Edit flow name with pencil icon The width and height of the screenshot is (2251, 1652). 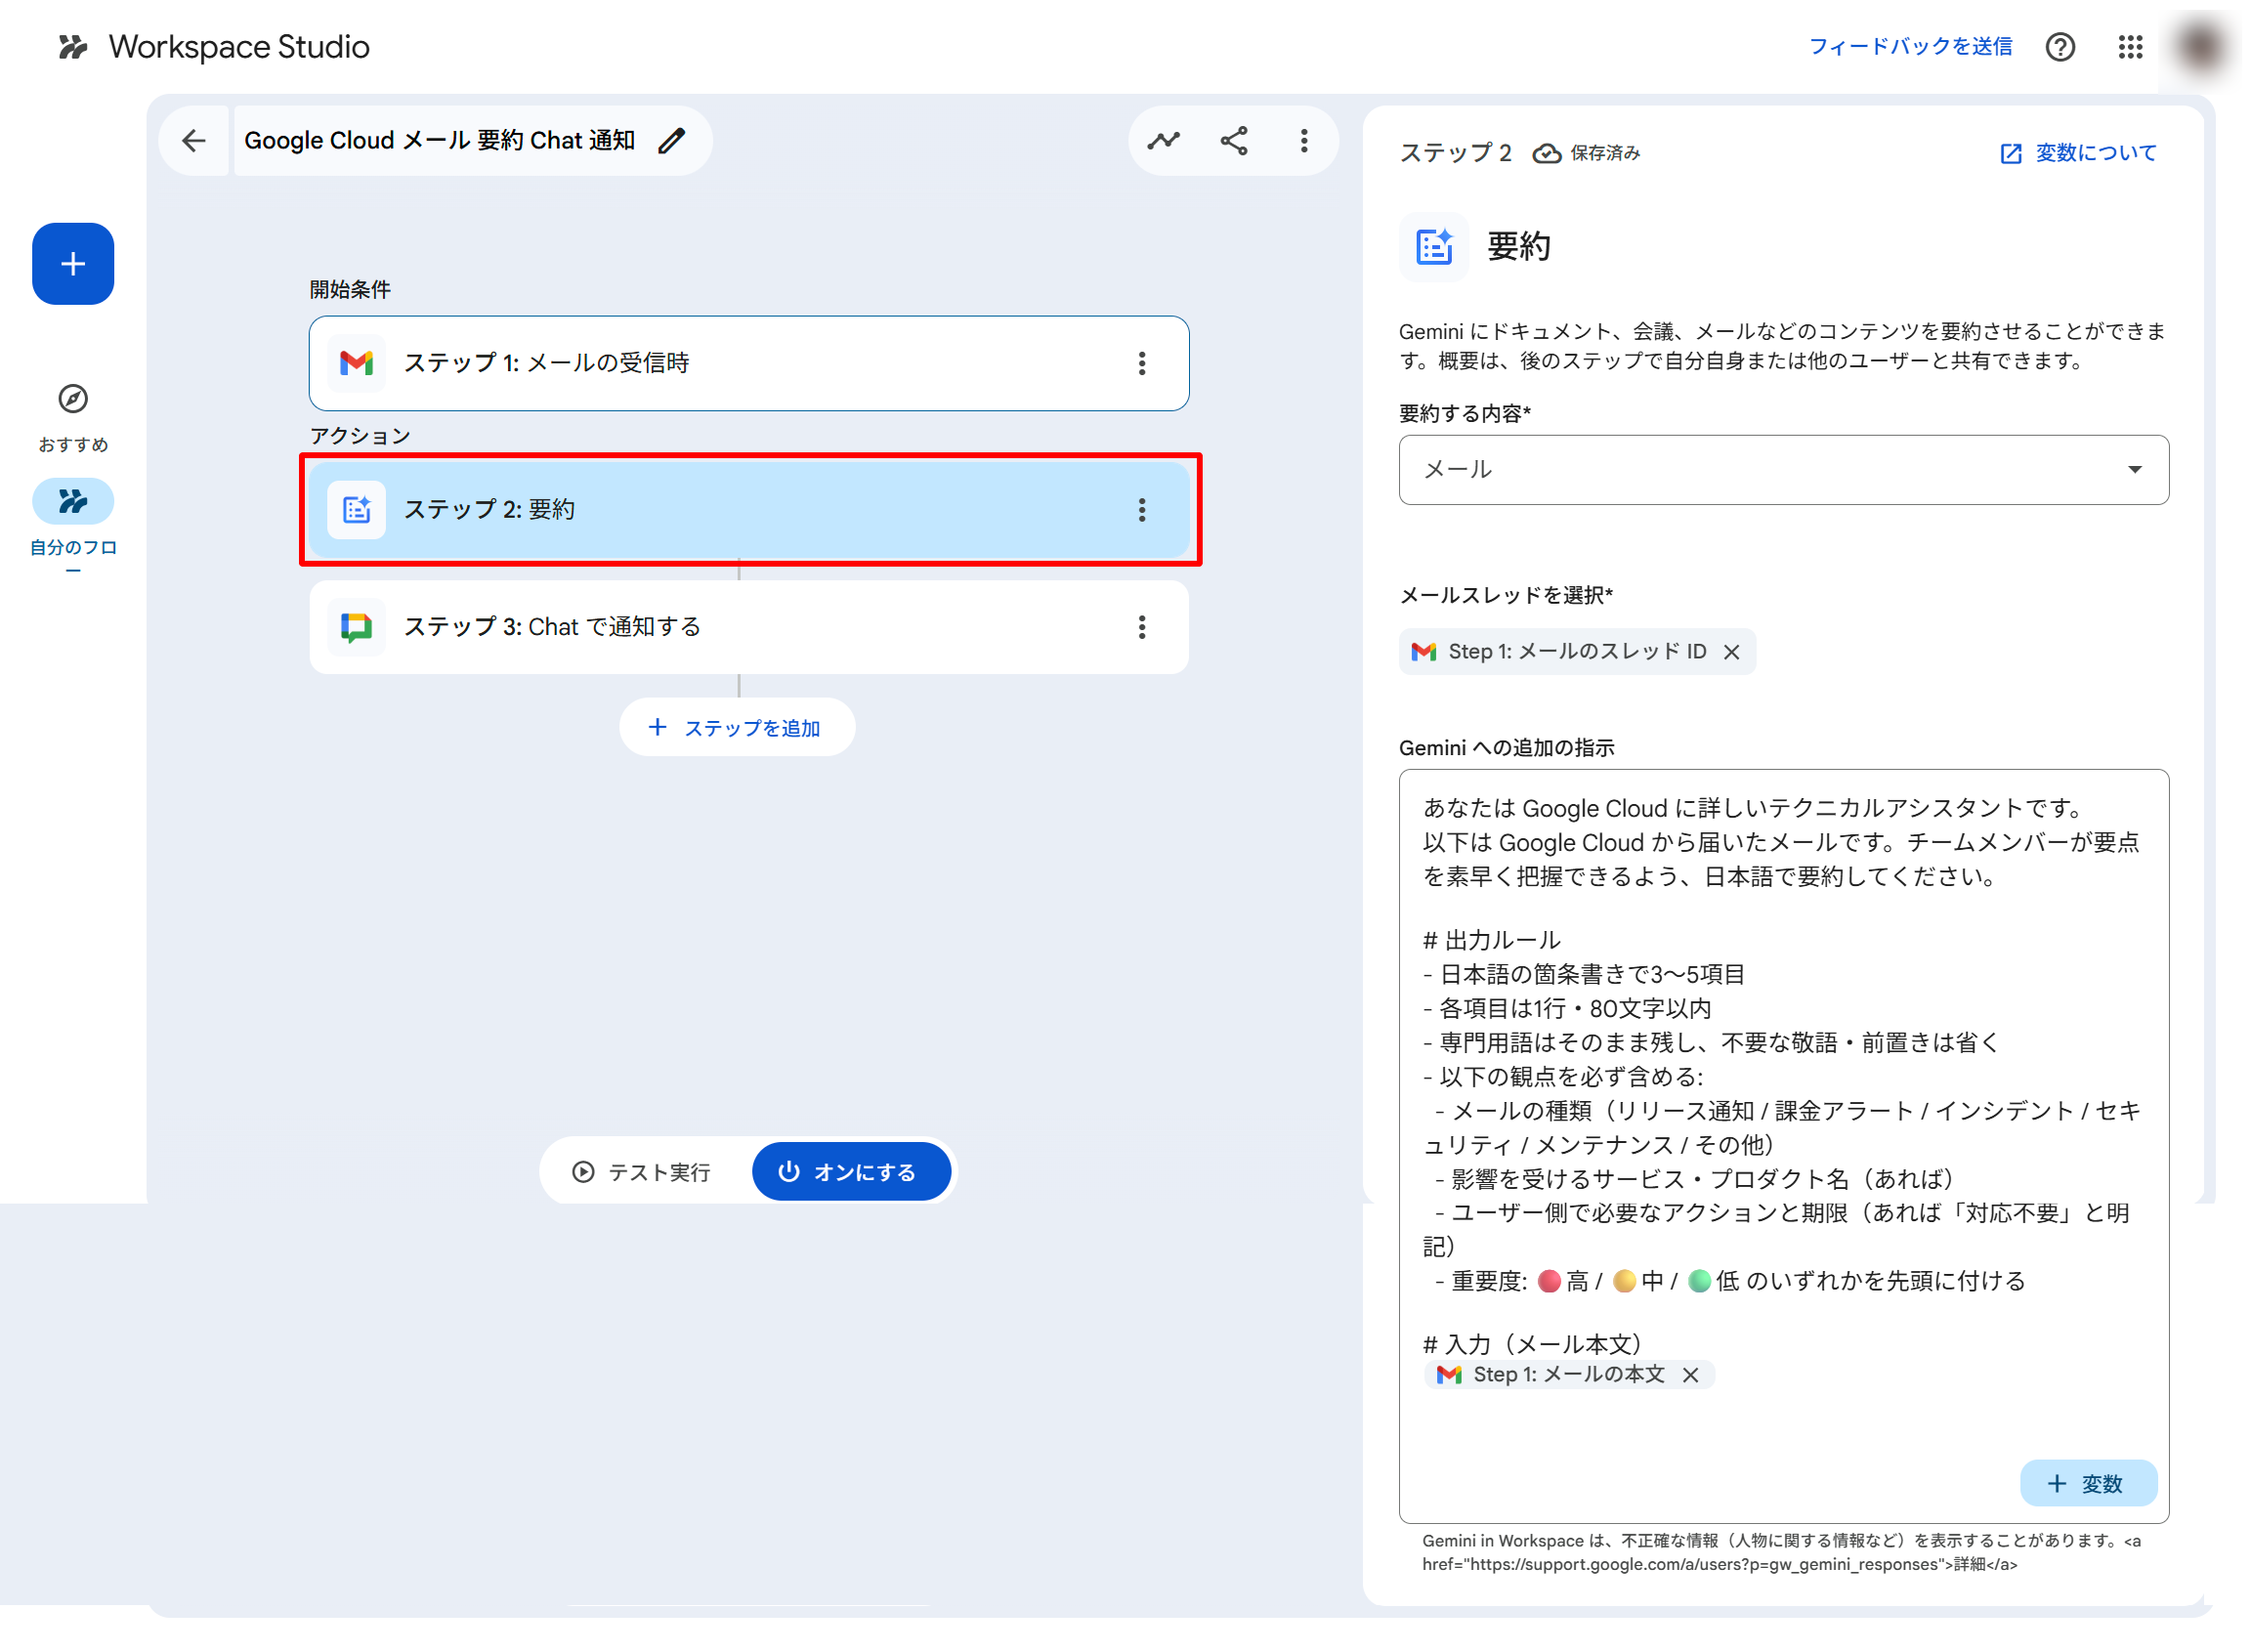click(673, 141)
